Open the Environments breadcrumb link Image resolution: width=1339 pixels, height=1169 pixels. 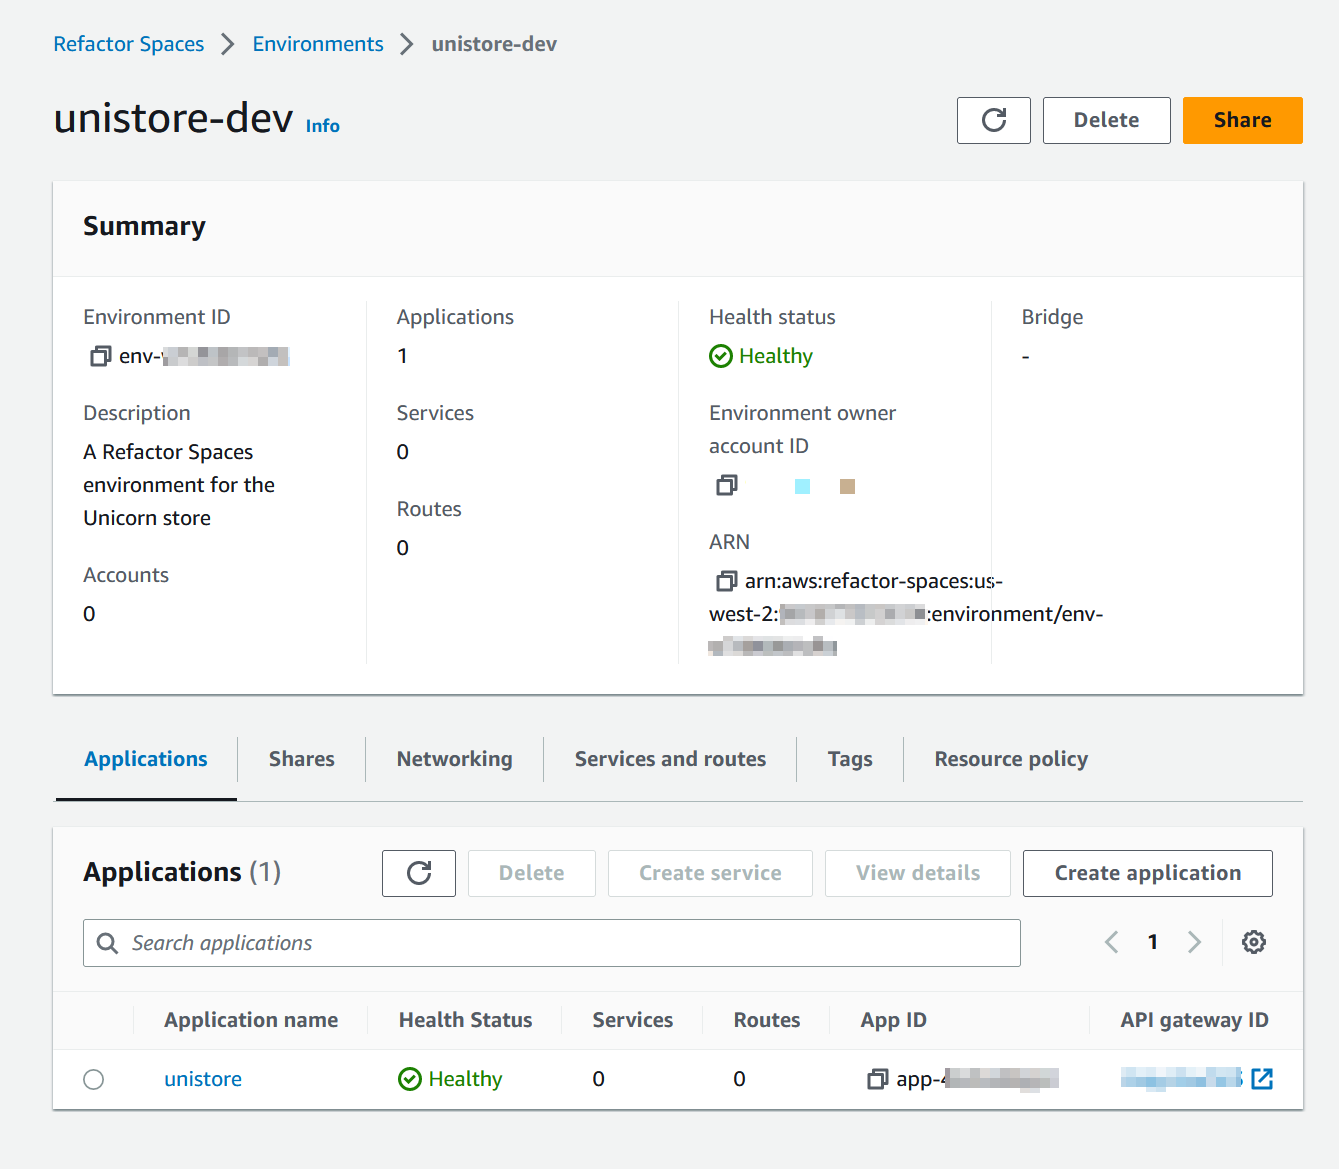point(318,44)
